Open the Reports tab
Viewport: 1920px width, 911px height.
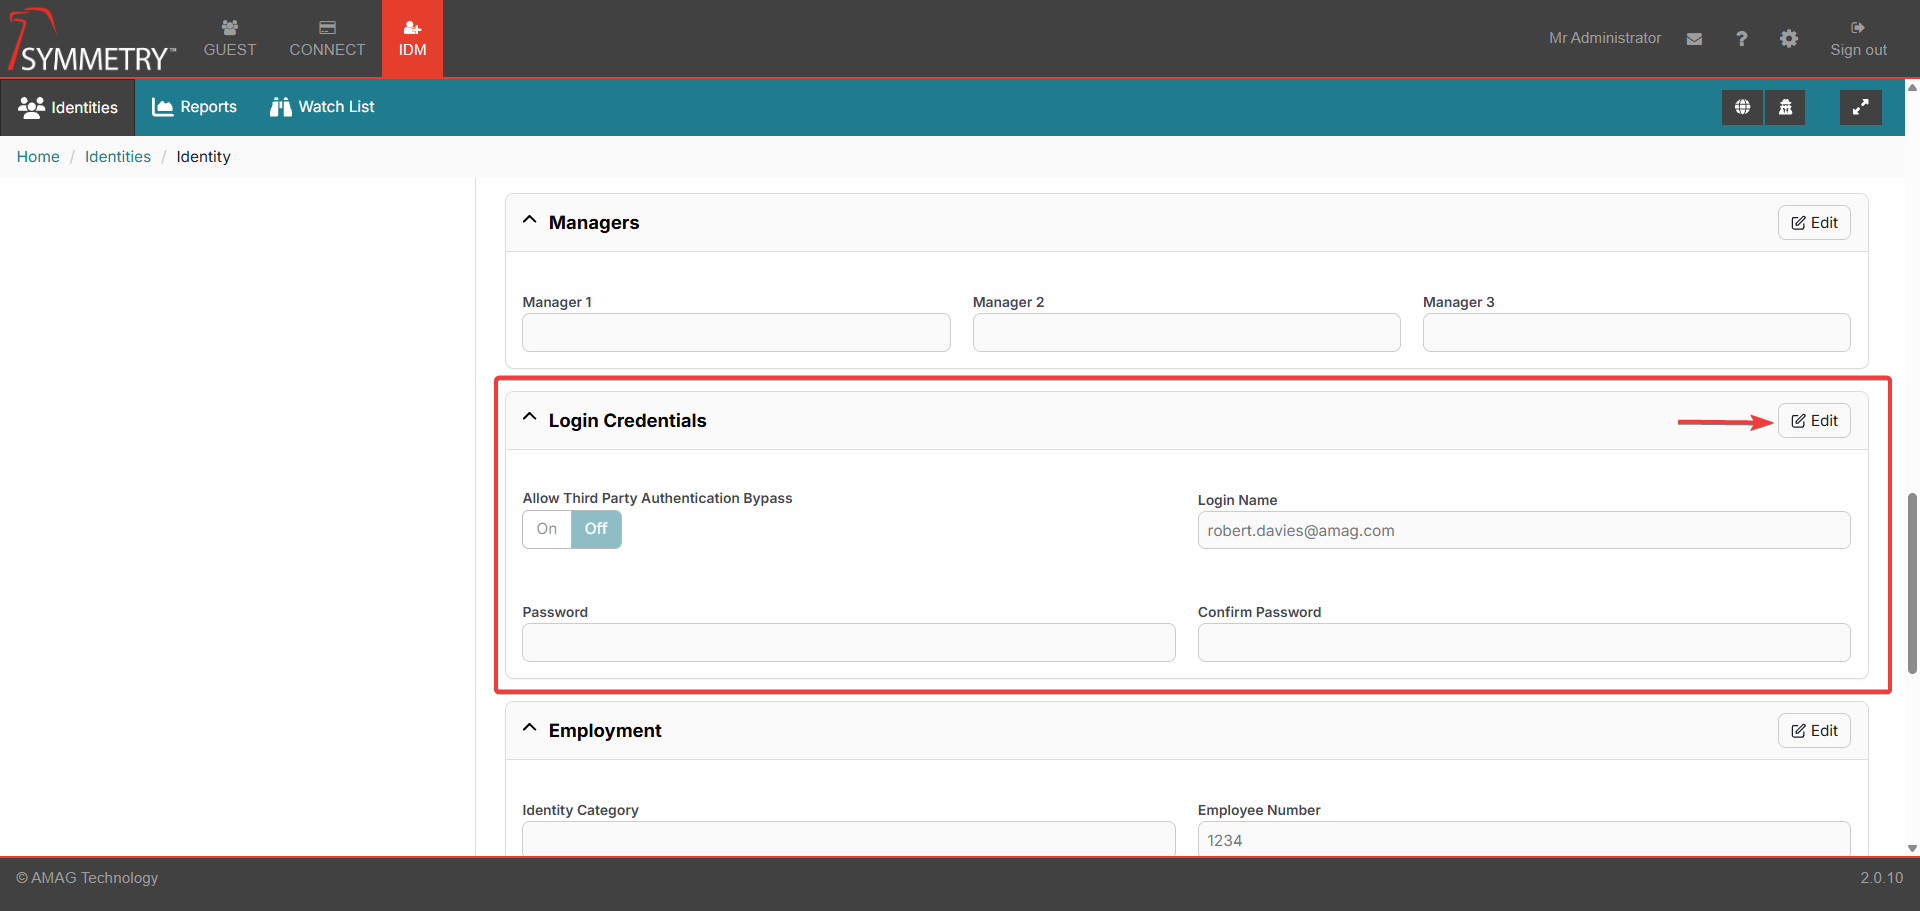click(x=195, y=107)
